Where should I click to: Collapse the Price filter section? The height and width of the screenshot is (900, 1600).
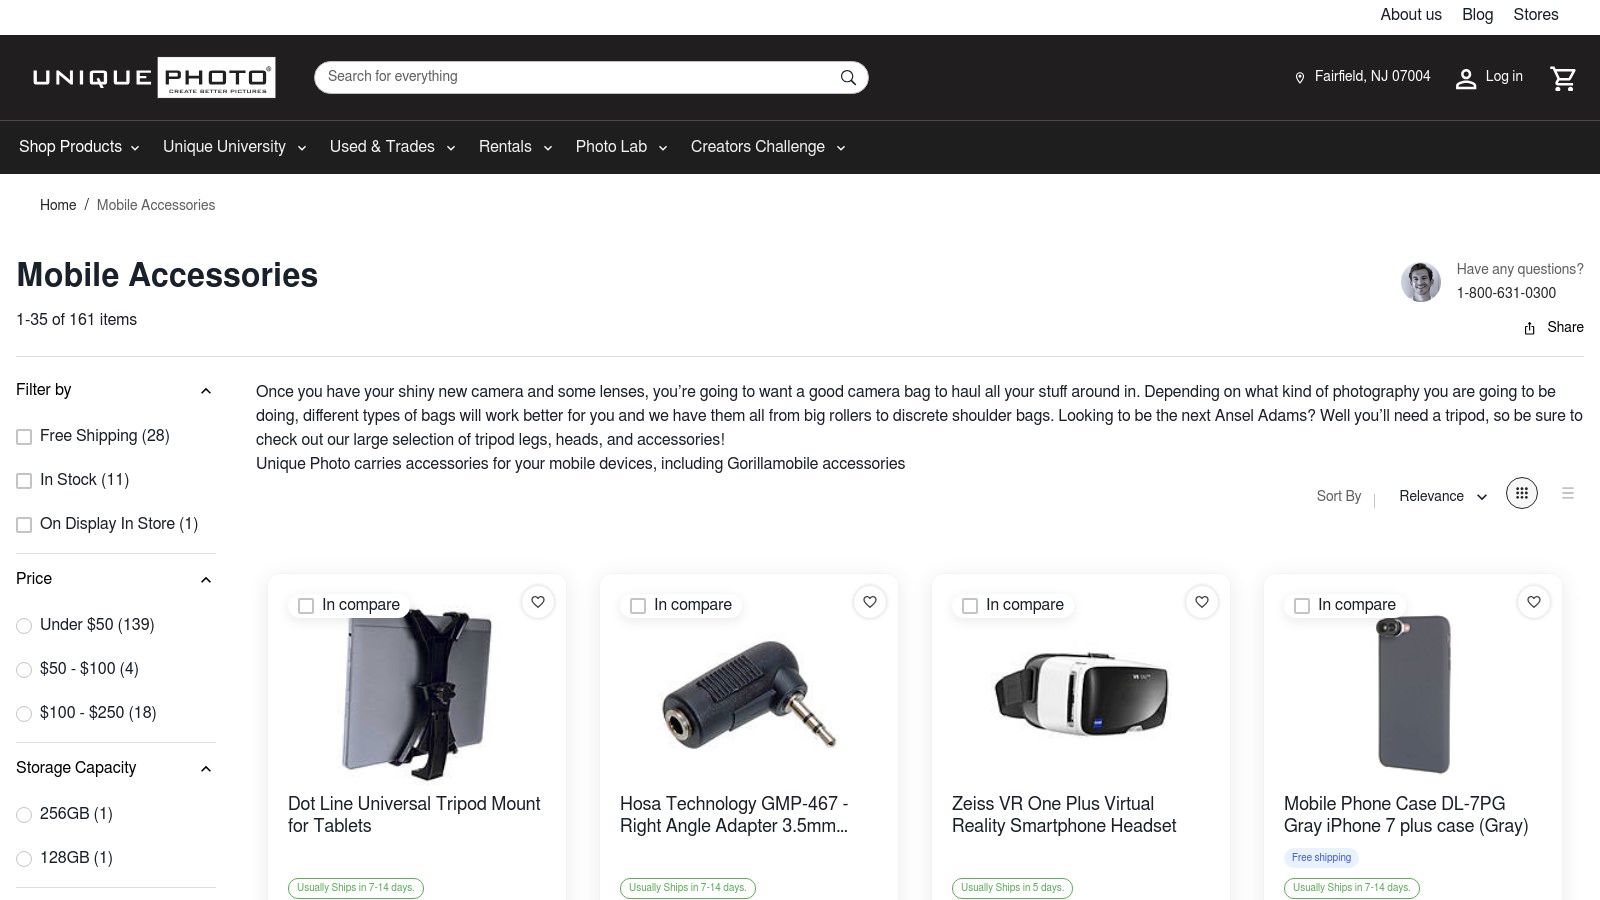click(x=206, y=580)
